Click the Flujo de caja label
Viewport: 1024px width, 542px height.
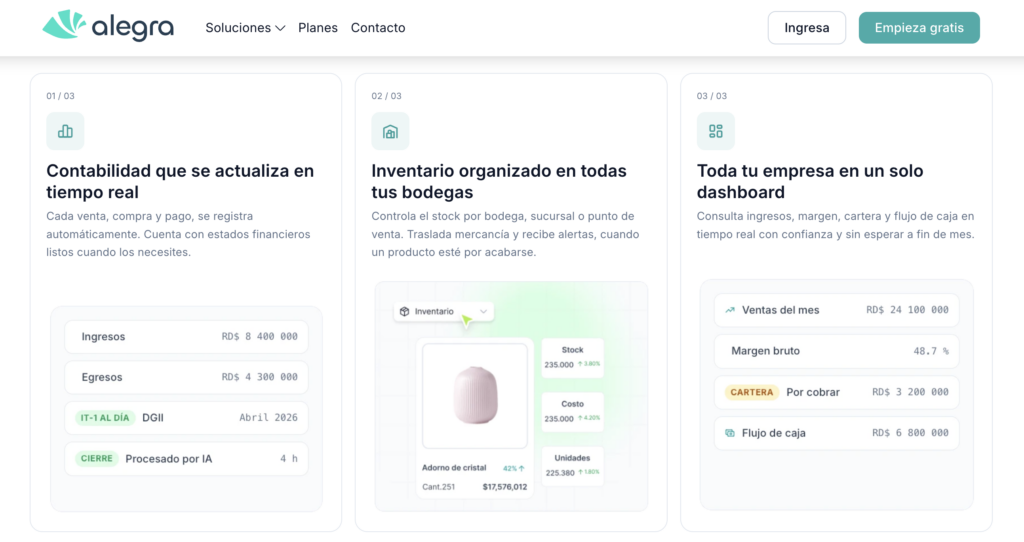774,433
